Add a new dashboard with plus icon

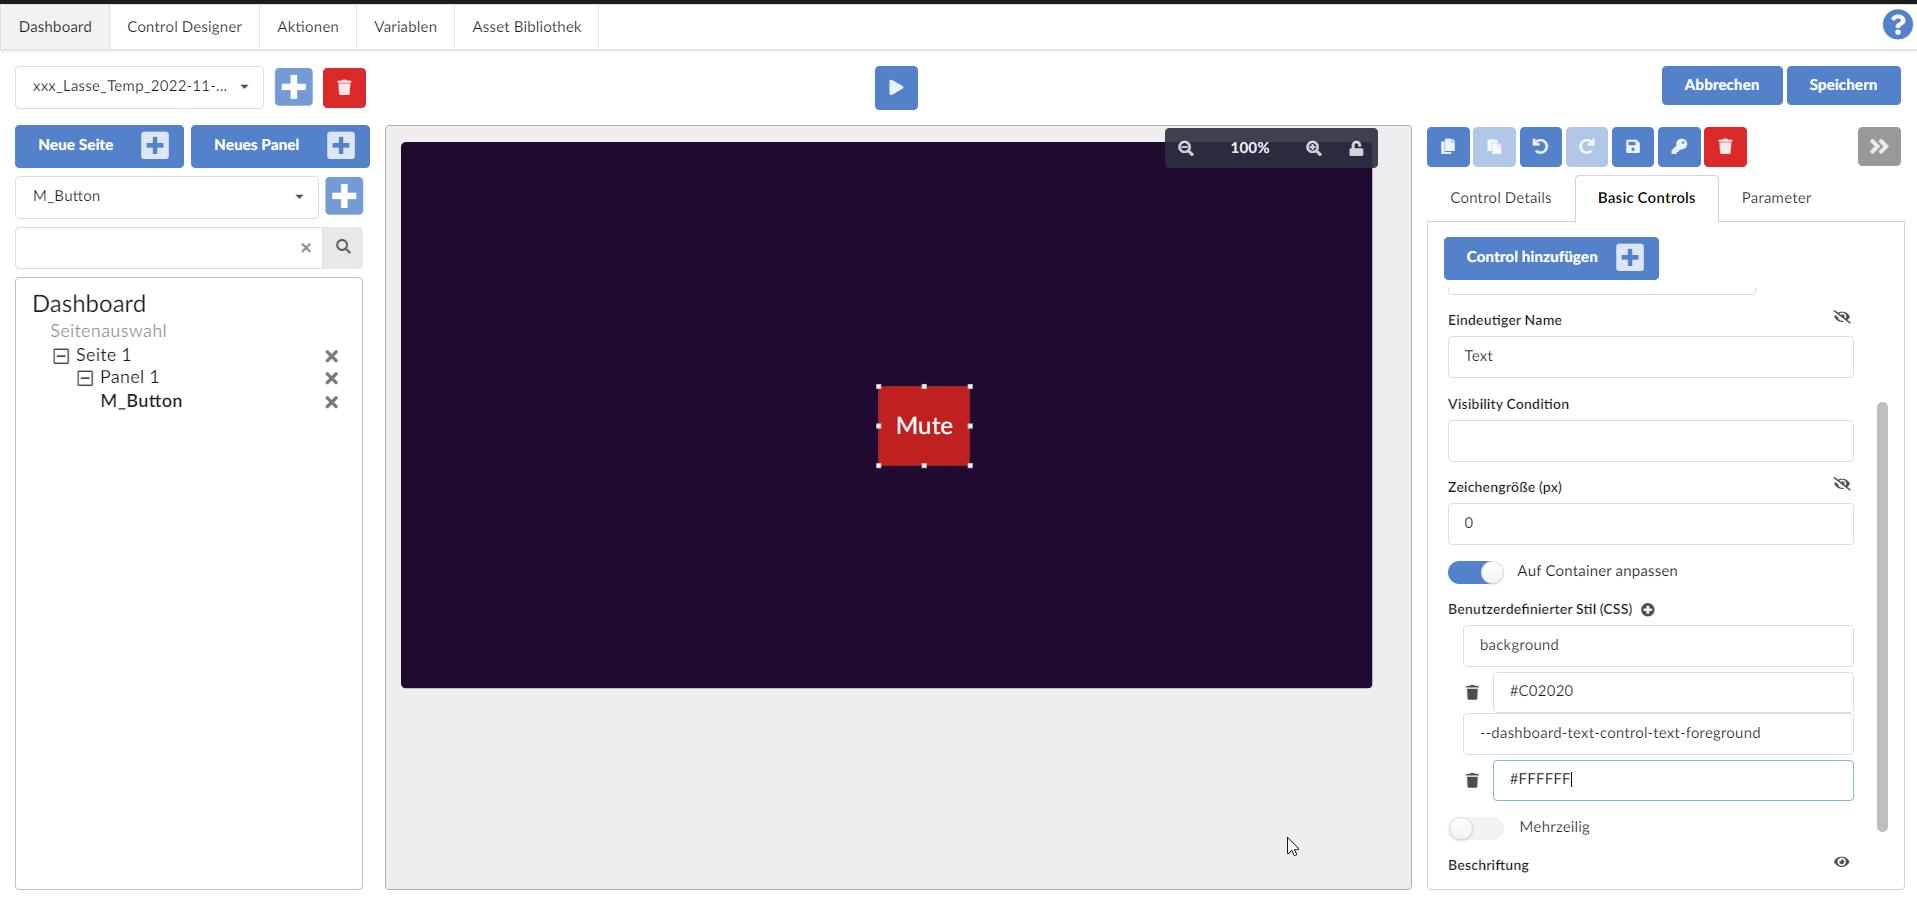coord(294,87)
